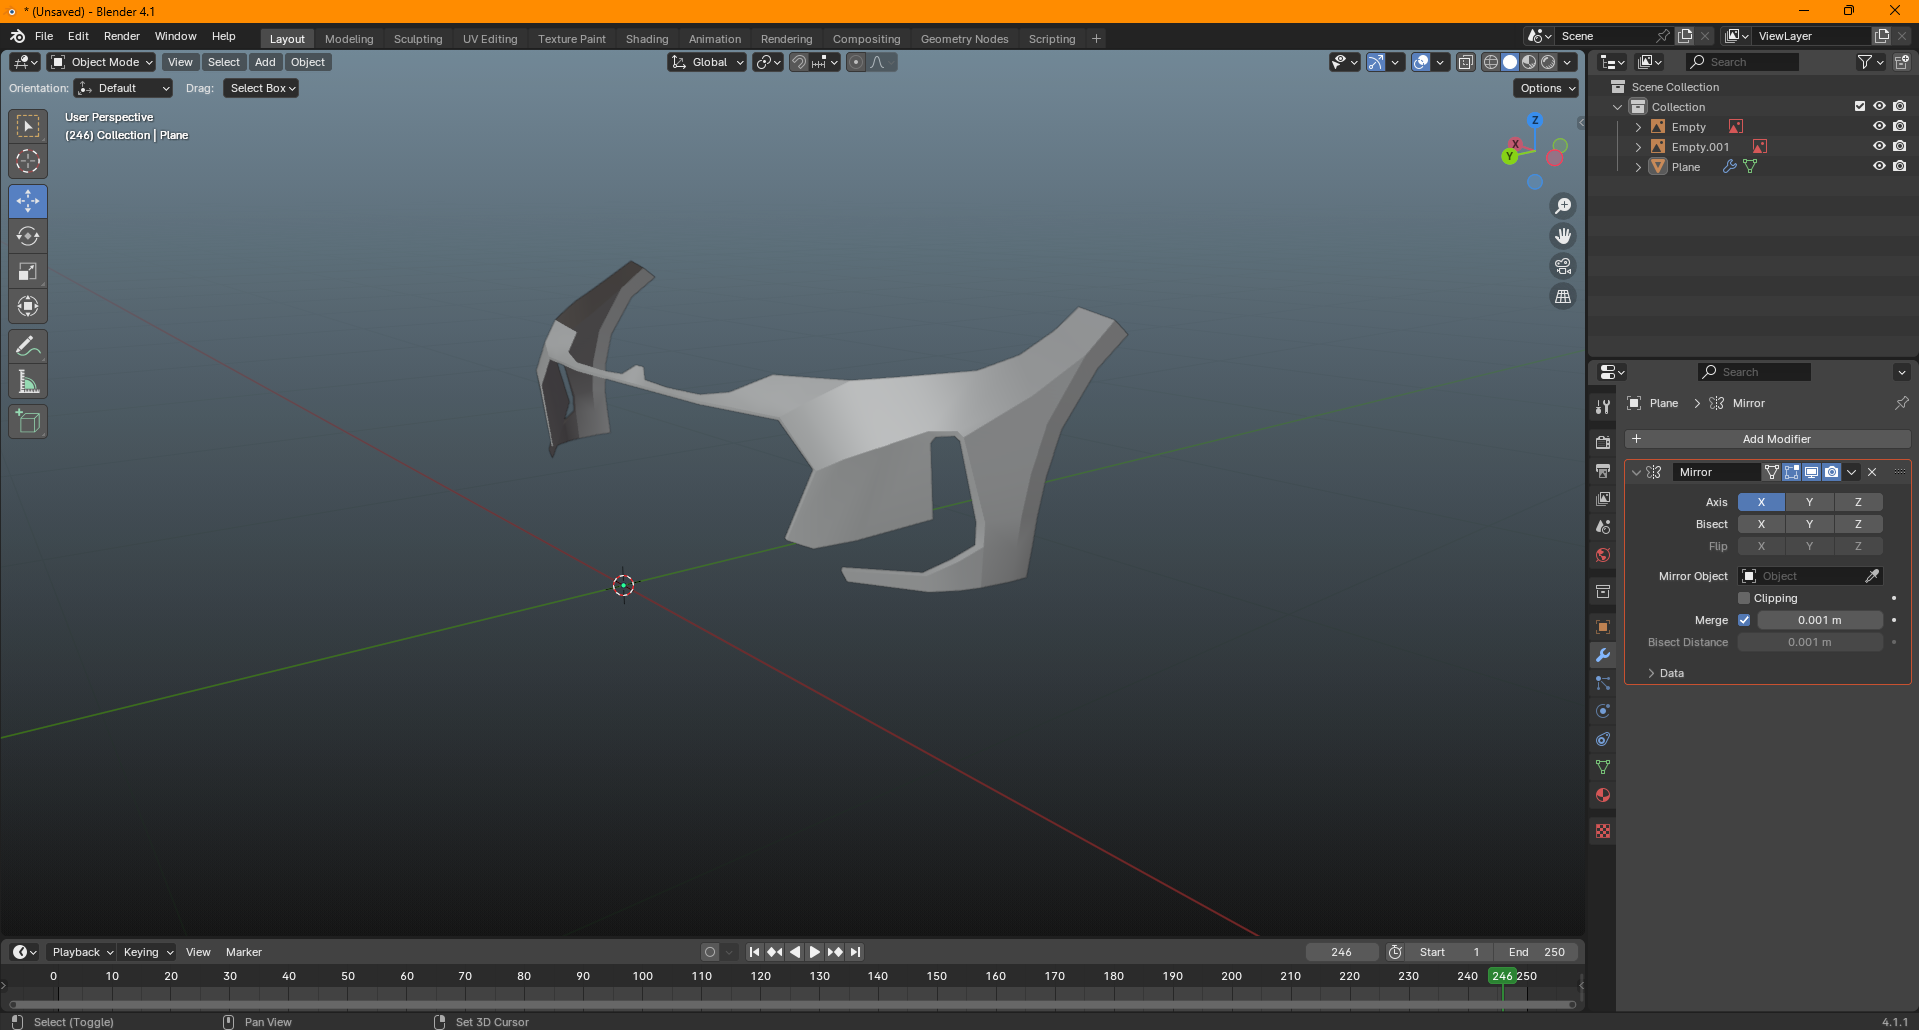Viewport: 1919px width, 1030px height.
Task: Open the Object Data properties tab
Action: pos(1603,767)
